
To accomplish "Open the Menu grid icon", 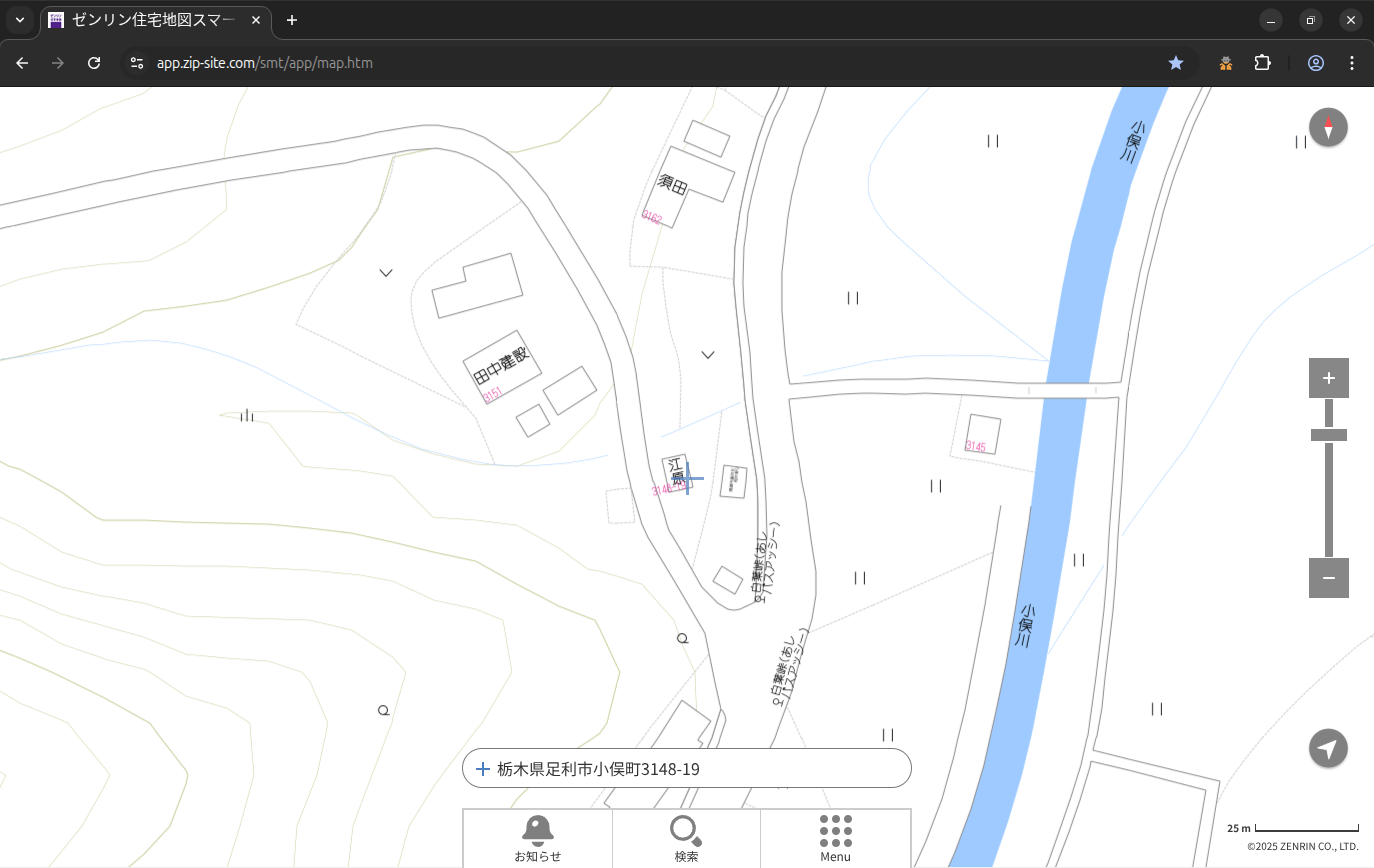I will pyautogui.click(x=835, y=838).
